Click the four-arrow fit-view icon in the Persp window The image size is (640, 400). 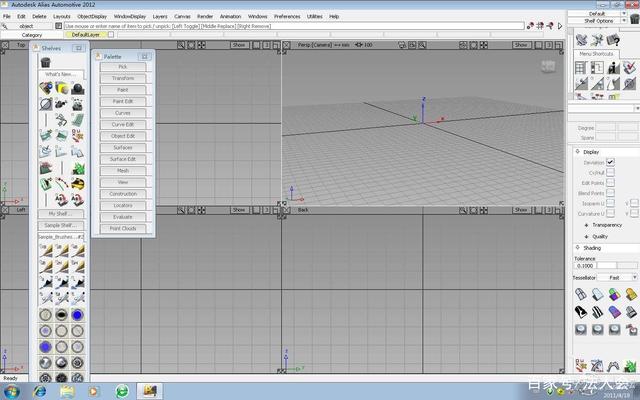(484, 45)
